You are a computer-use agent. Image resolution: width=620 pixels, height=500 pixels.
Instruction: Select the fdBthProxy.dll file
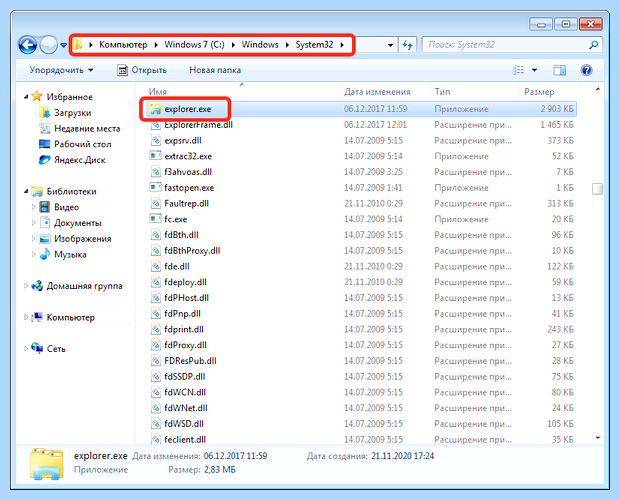click(x=361, y=251)
